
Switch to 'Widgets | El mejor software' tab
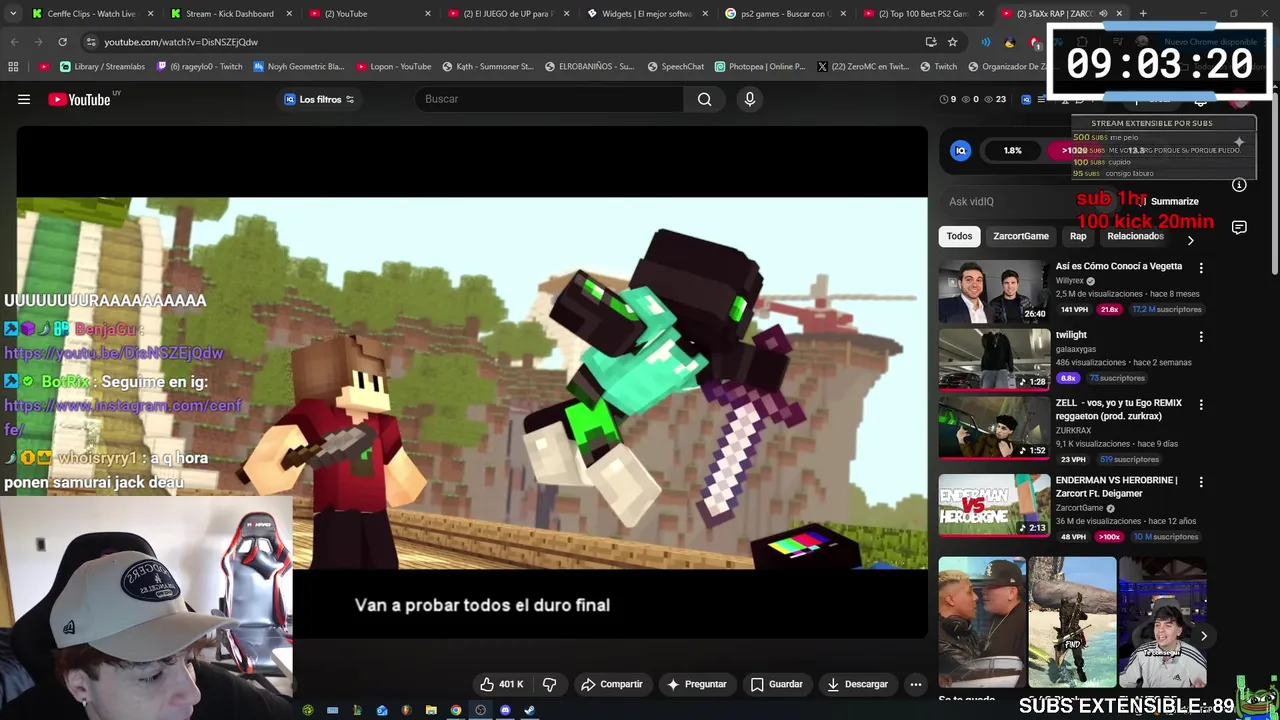646,14
